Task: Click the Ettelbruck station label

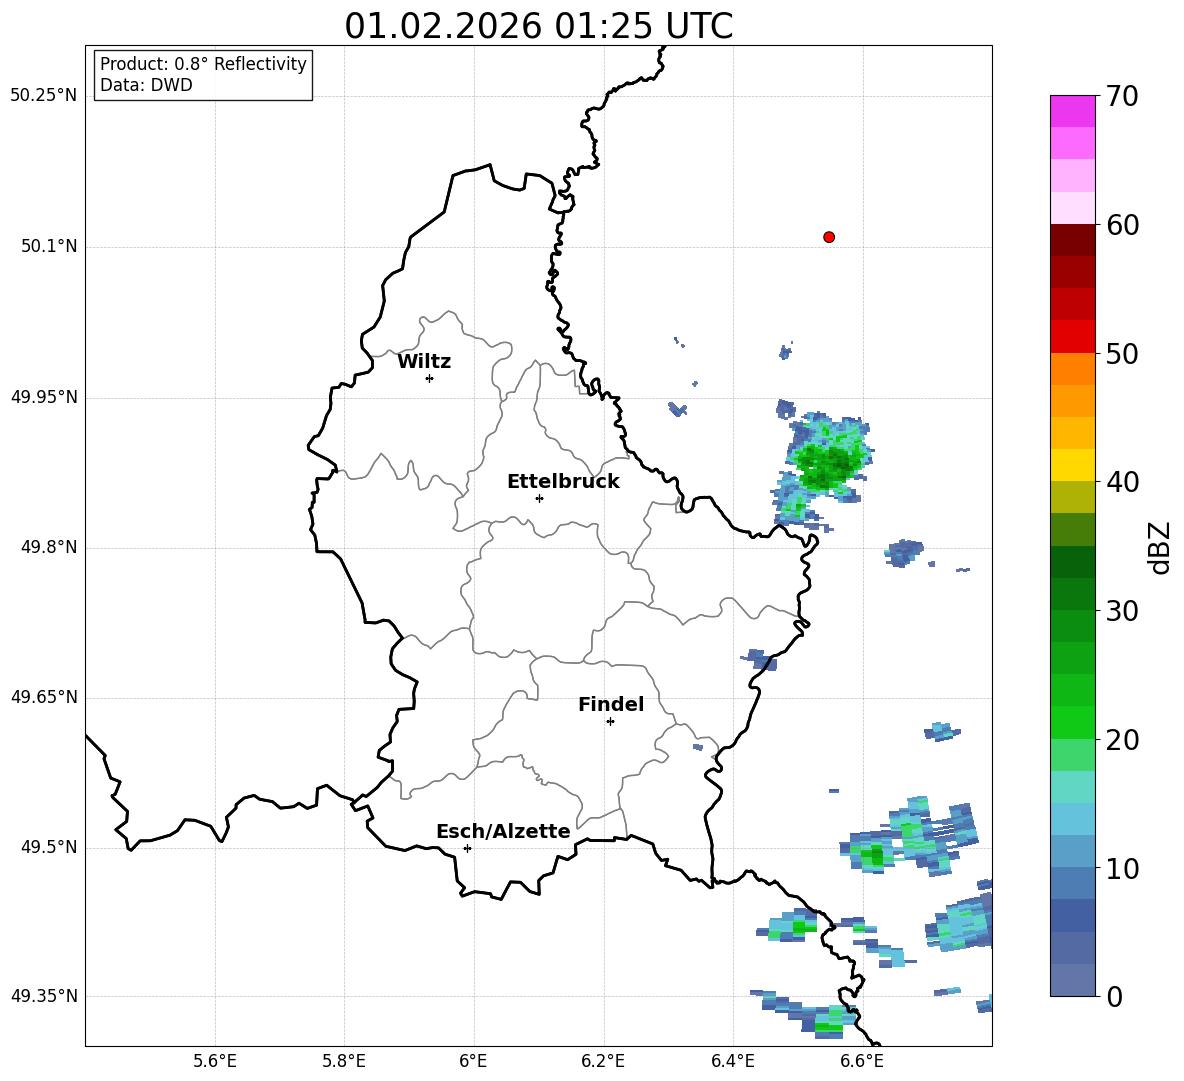Action: (563, 482)
